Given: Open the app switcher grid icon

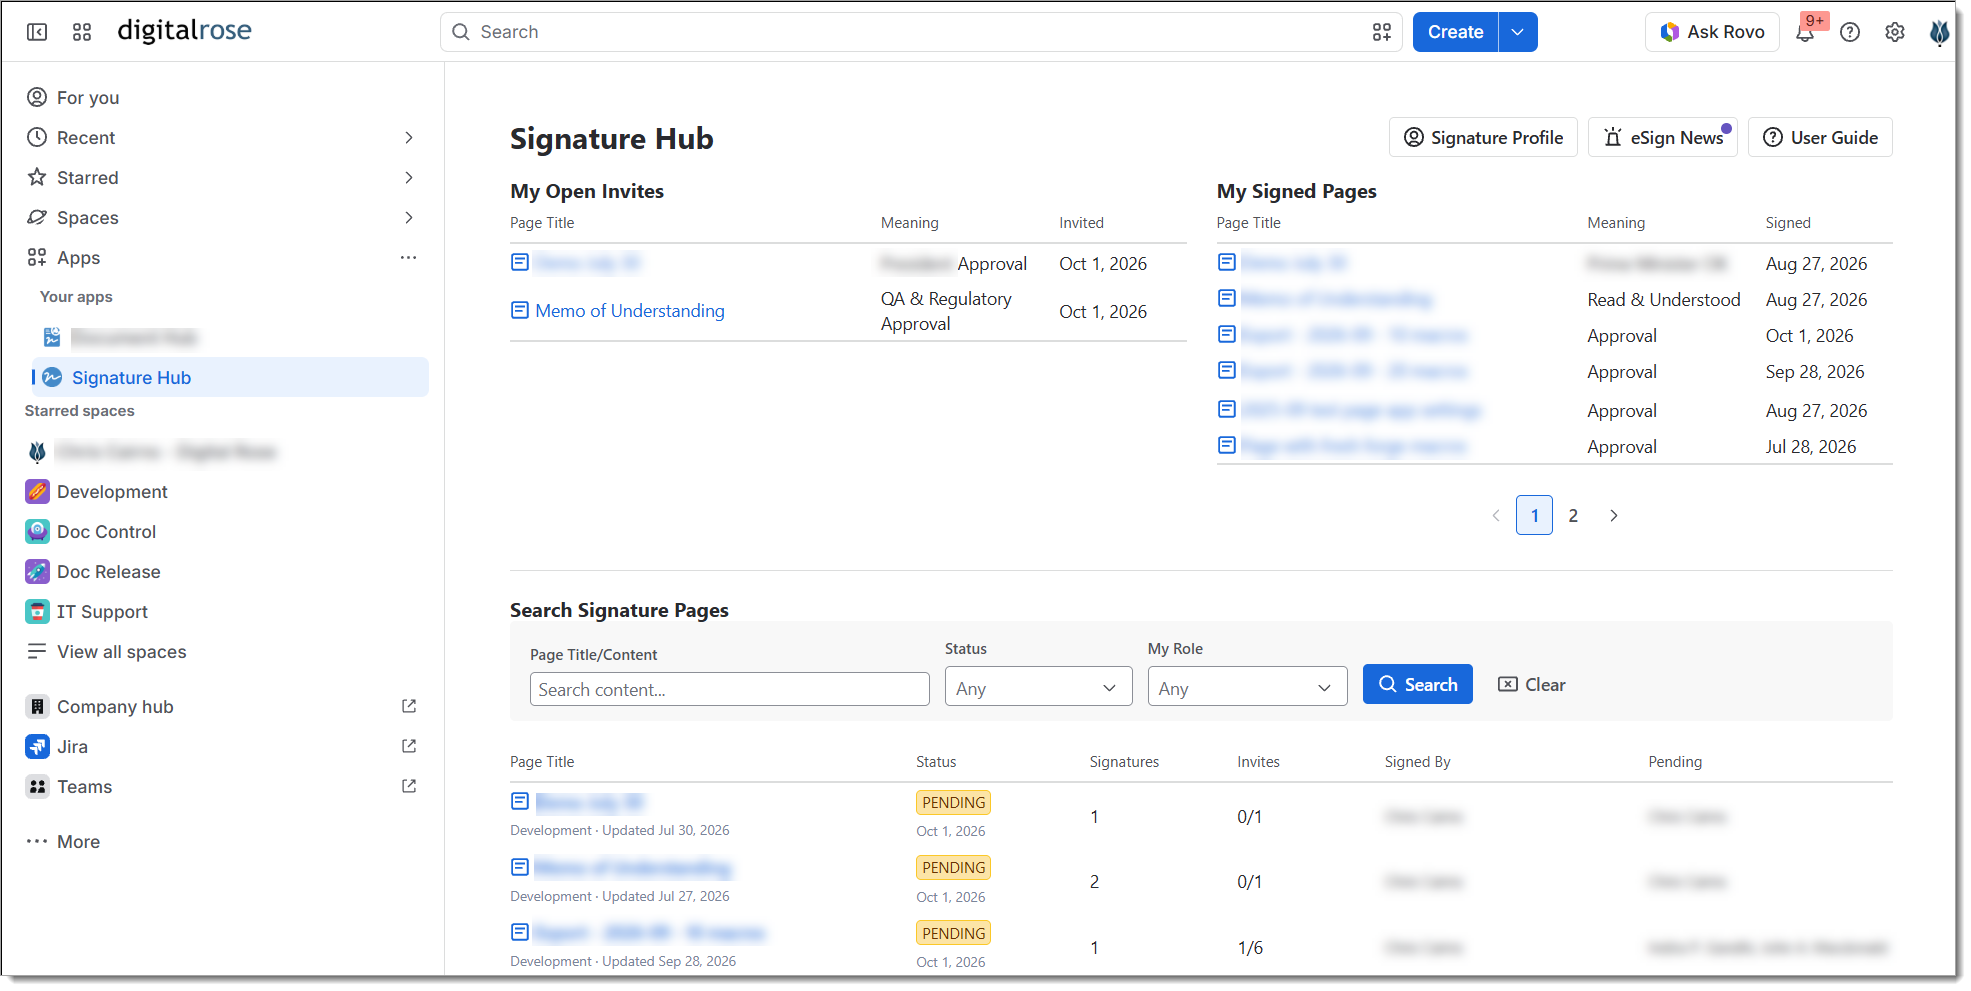Looking at the screenshot, I should point(82,32).
